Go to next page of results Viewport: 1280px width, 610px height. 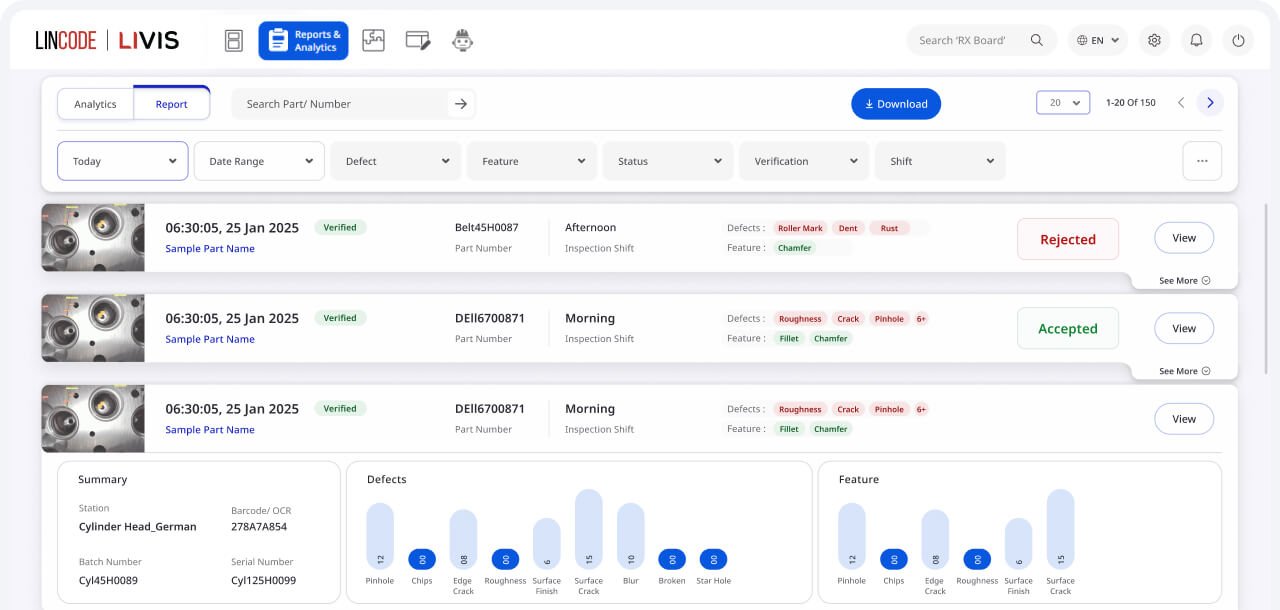(1210, 103)
